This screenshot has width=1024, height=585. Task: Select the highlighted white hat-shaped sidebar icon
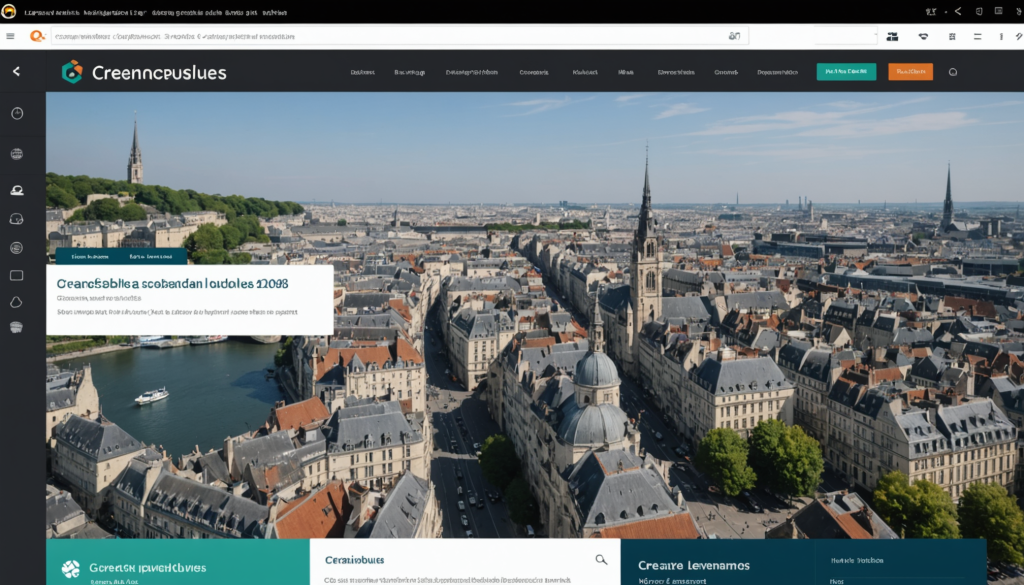pos(17,190)
